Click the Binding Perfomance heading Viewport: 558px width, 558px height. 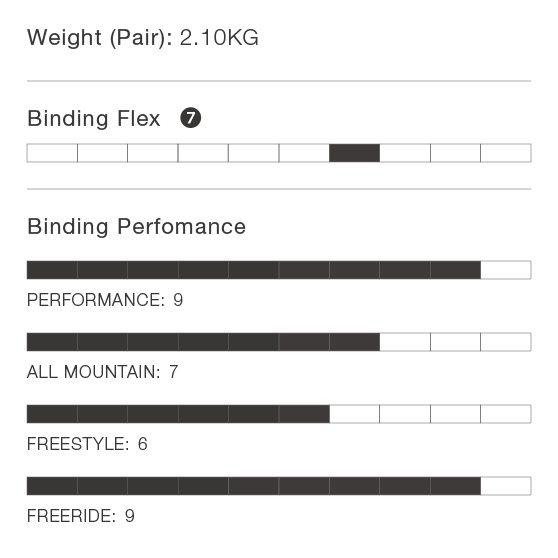point(137,227)
